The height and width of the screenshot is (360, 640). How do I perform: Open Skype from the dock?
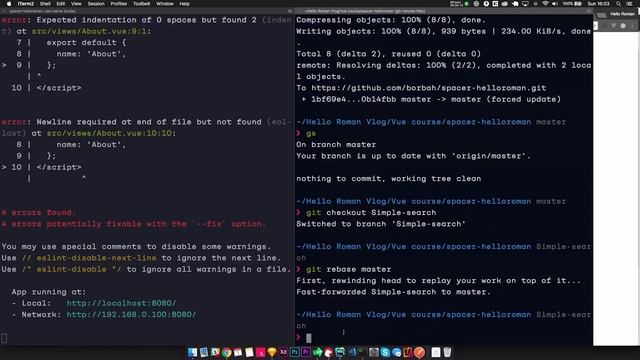point(385,352)
